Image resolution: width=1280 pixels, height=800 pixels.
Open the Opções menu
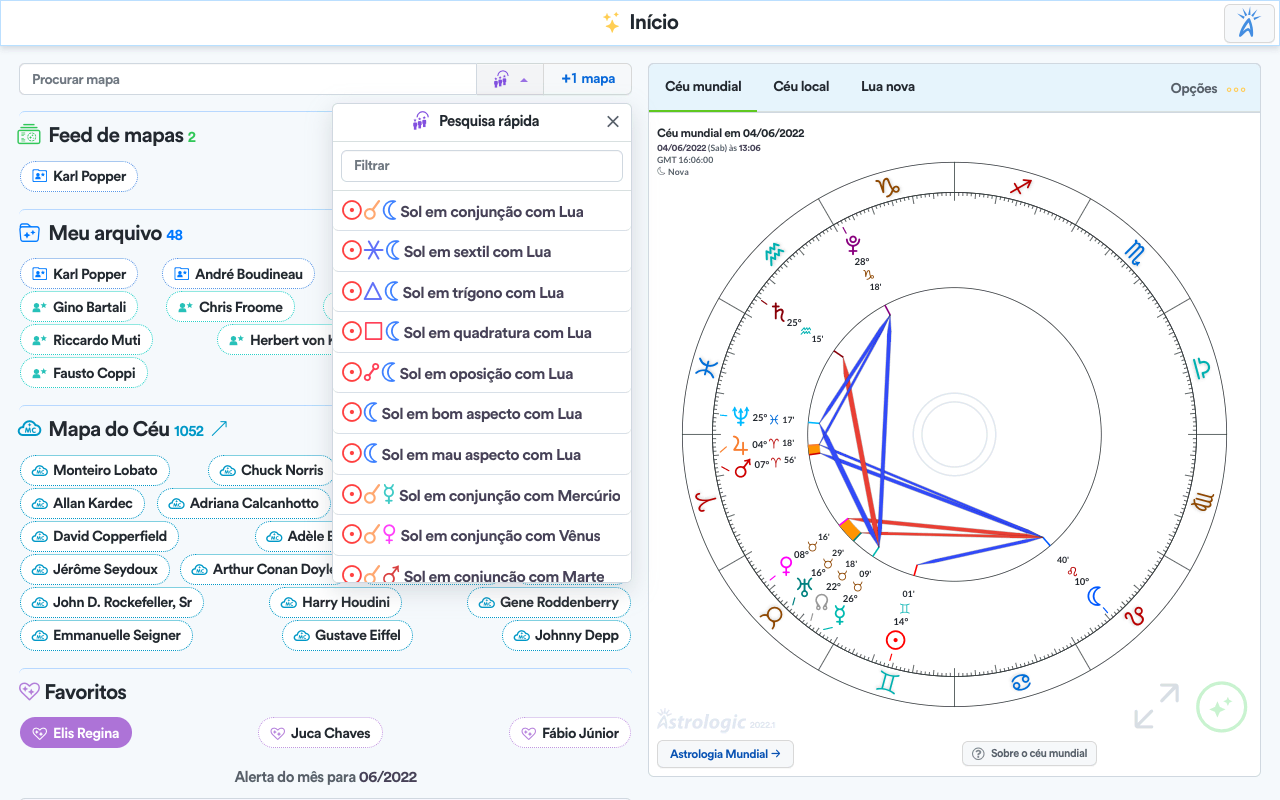[x=1207, y=88]
